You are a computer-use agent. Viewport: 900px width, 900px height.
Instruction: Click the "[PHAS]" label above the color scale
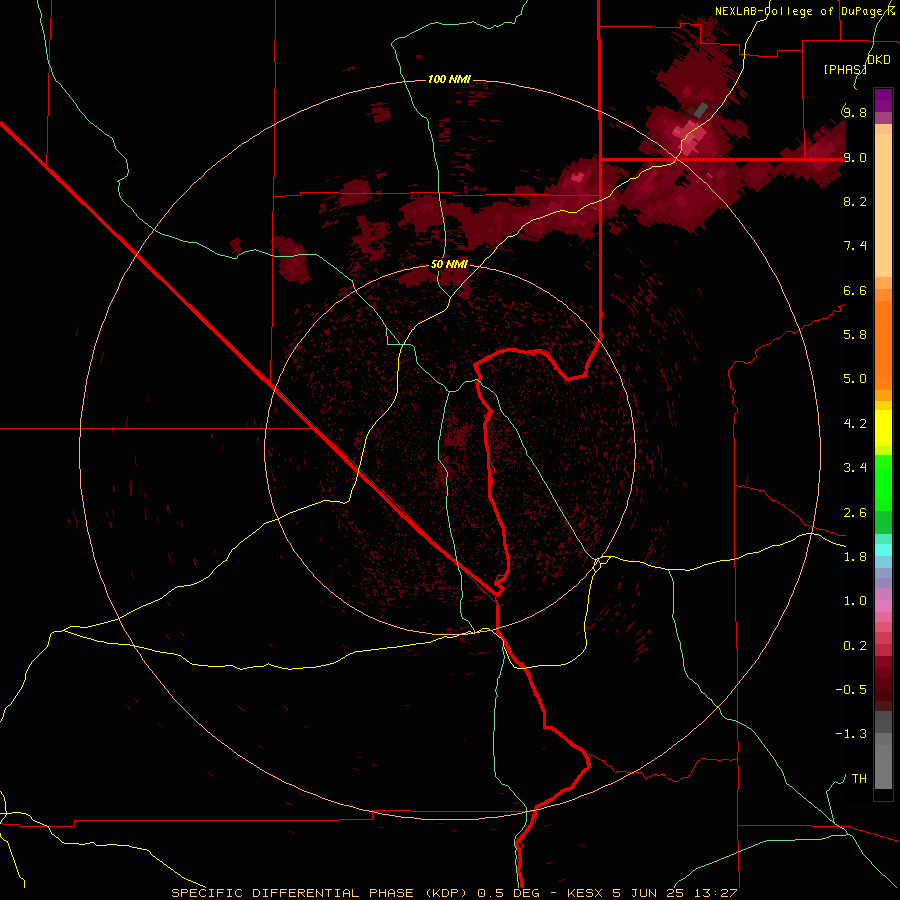point(844,69)
